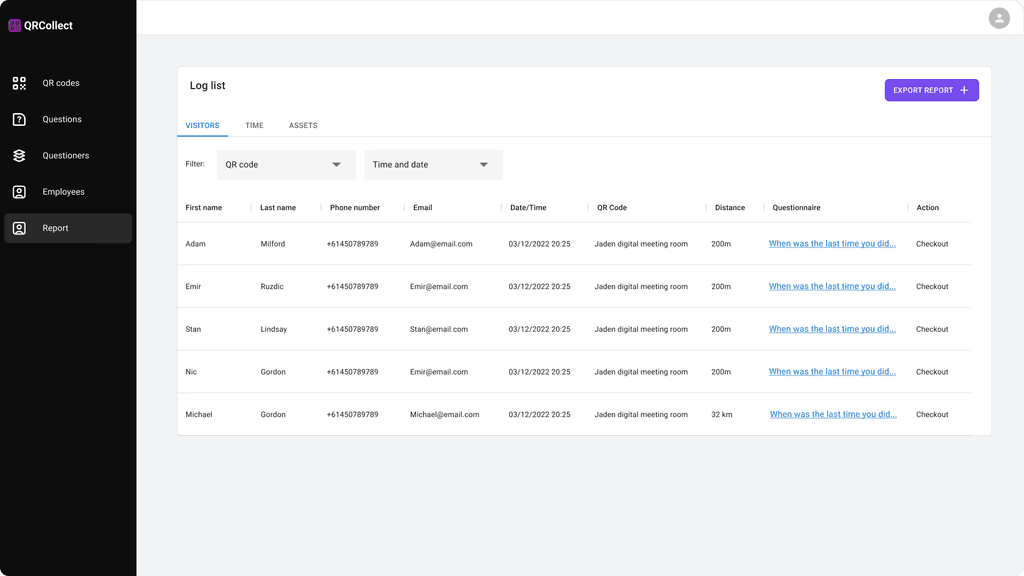Open the user profile avatar
Viewport: 1024px width, 576px height.
click(x=998, y=18)
